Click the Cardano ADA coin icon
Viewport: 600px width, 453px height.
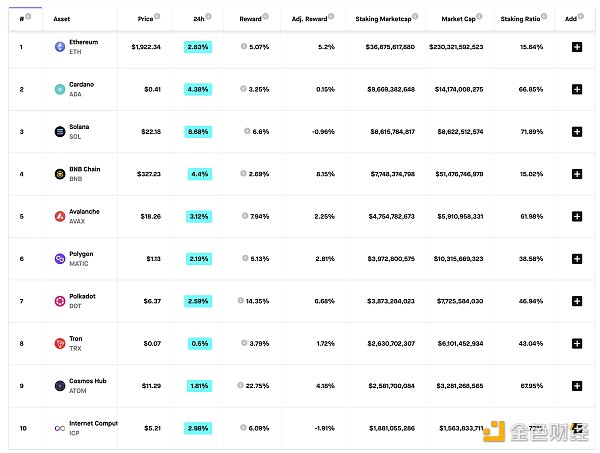click(x=60, y=89)
